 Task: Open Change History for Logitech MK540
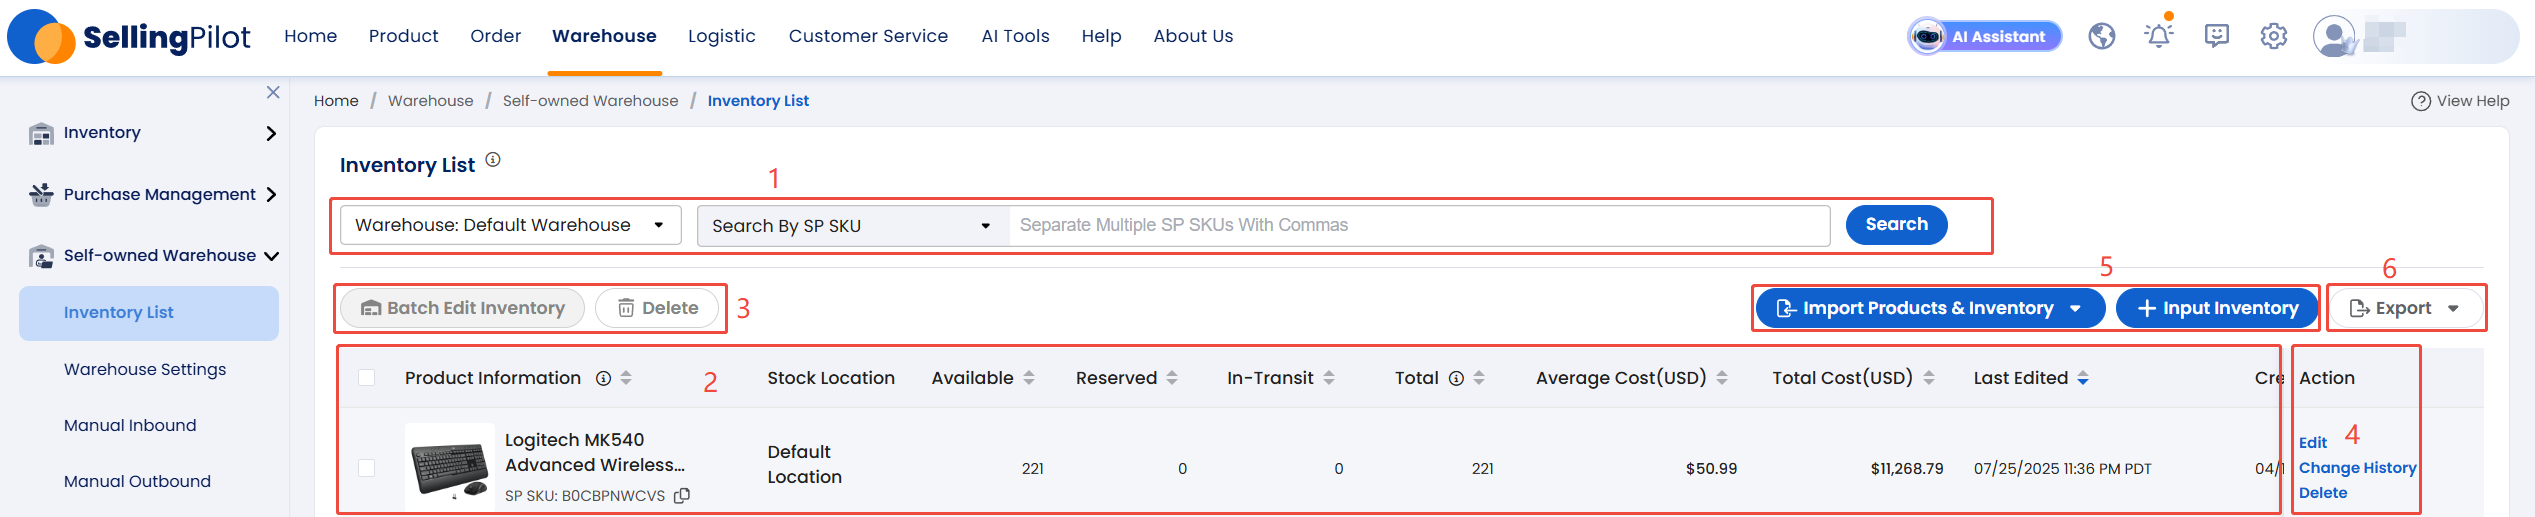2357,468
